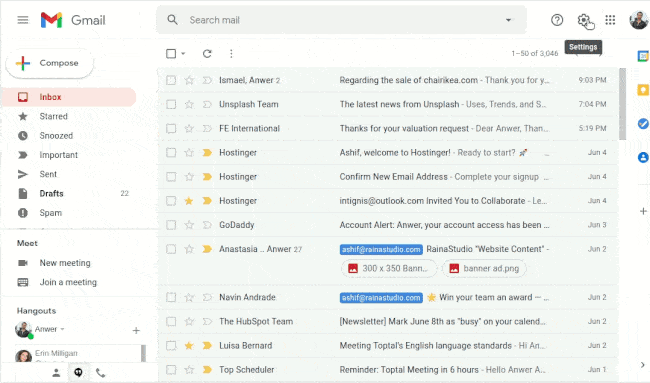The width and height of the screenshot is (650, 383).
Task: Open the main menu hamburger icon
Action: coord(23,20)
